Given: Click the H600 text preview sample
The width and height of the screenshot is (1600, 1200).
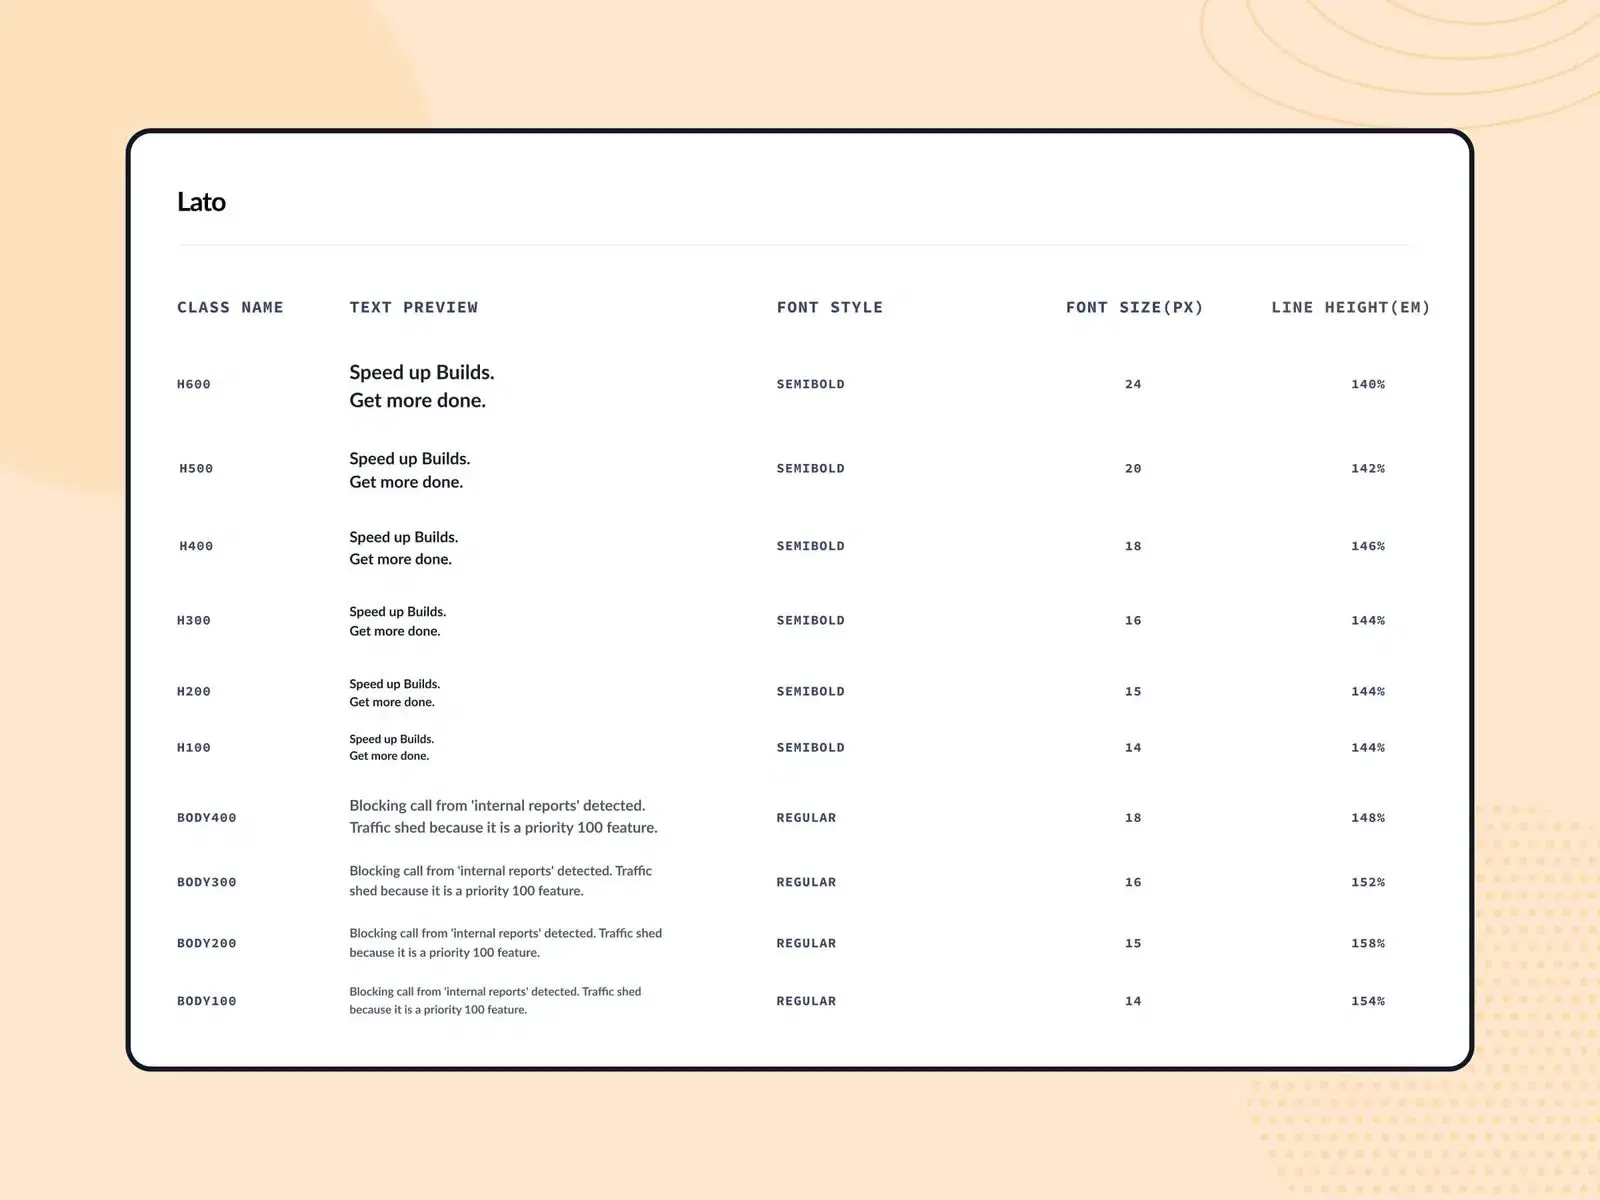Looking at the screenshot, I should pos(422,386).
